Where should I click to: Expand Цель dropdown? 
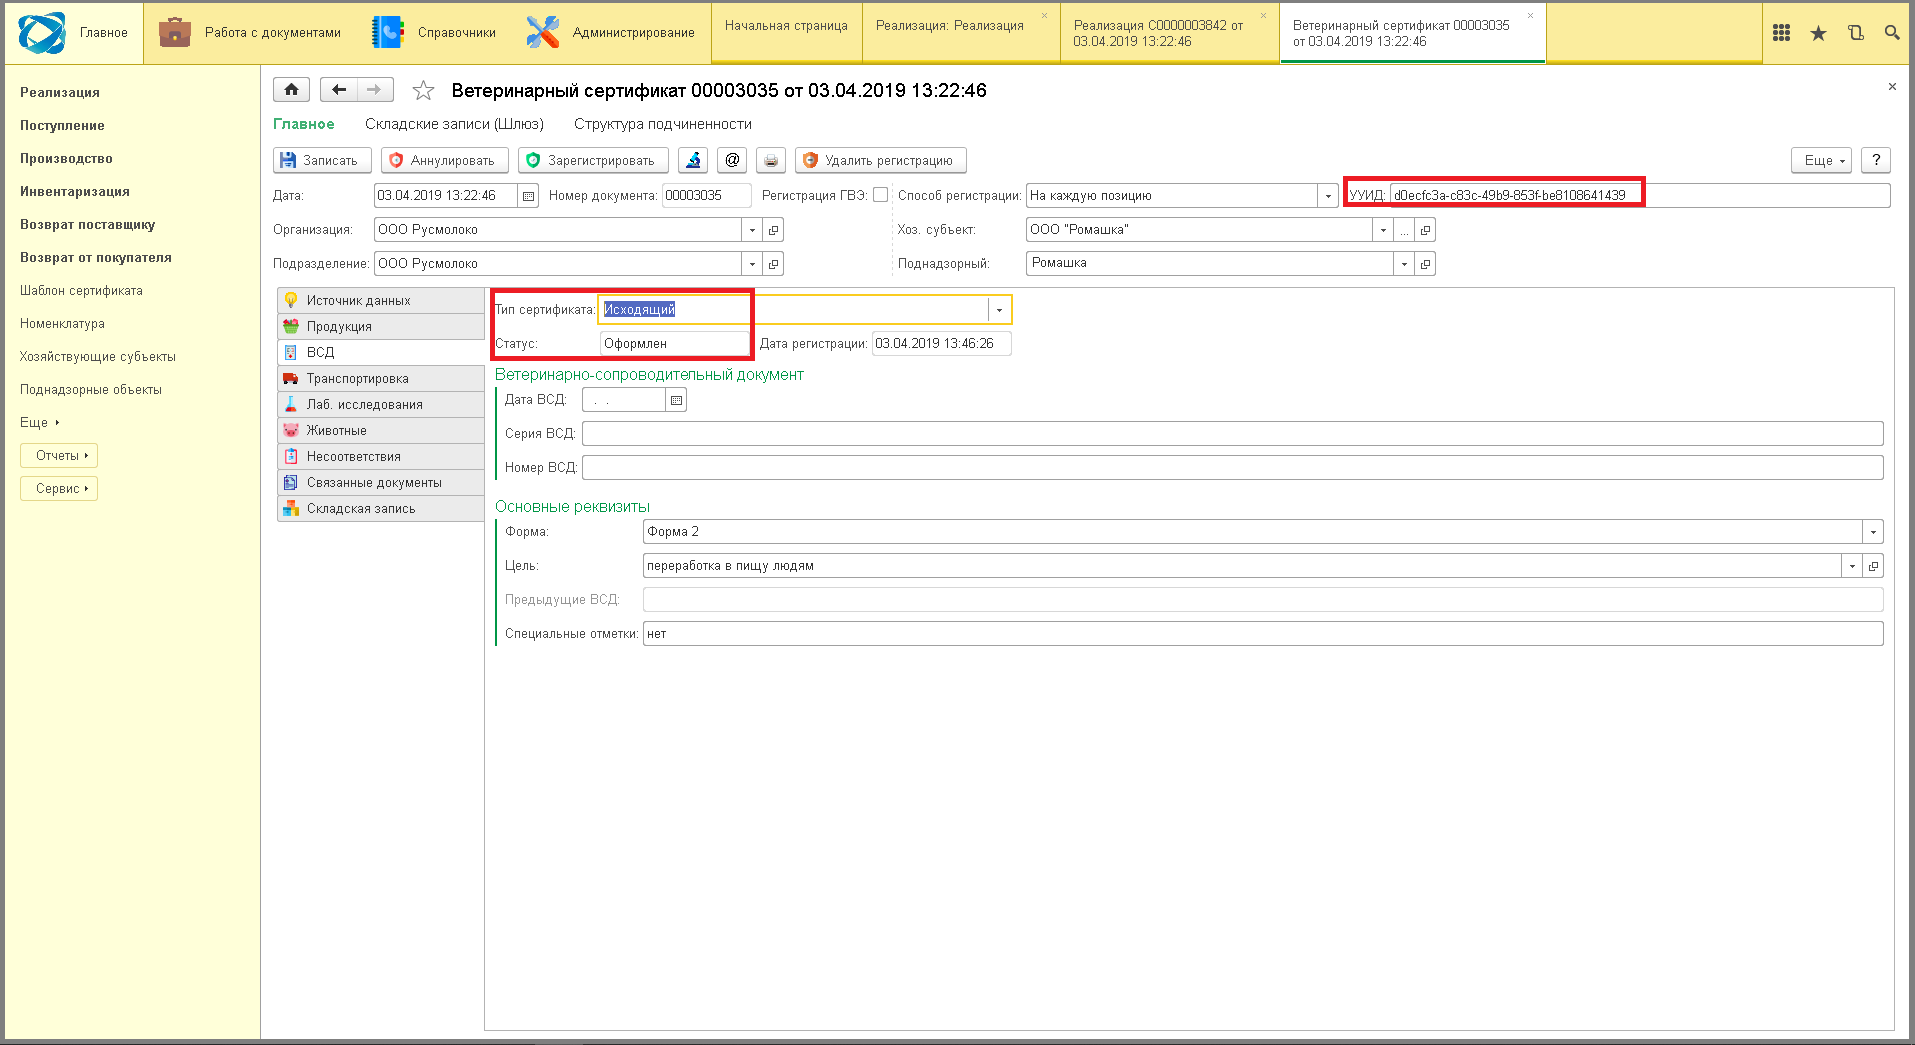click(1852, 566)
